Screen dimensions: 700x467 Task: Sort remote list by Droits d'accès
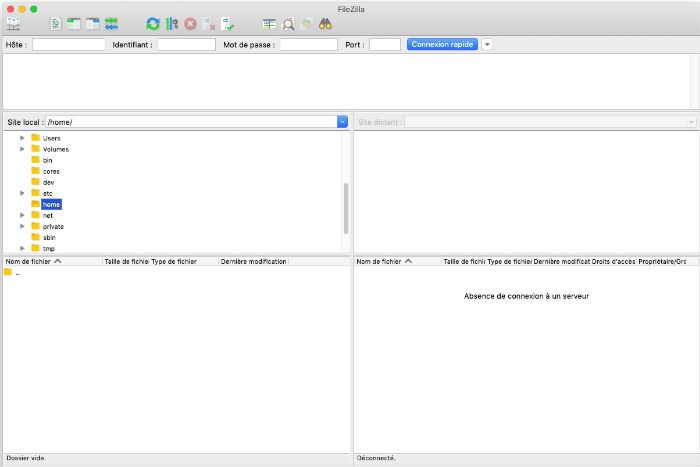613,261
